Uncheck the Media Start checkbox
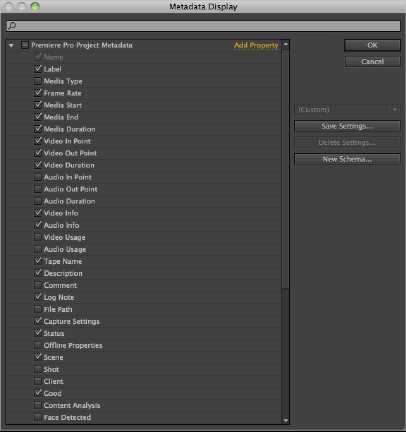This screenshot has width=406, height=432. tap(38, 105)
